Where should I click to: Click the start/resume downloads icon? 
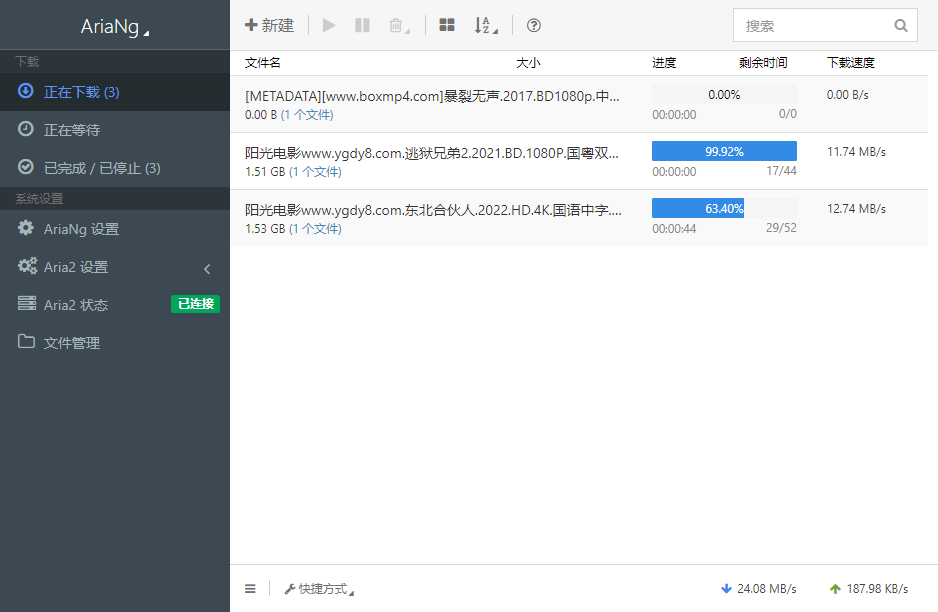click(x=329, y=25)
